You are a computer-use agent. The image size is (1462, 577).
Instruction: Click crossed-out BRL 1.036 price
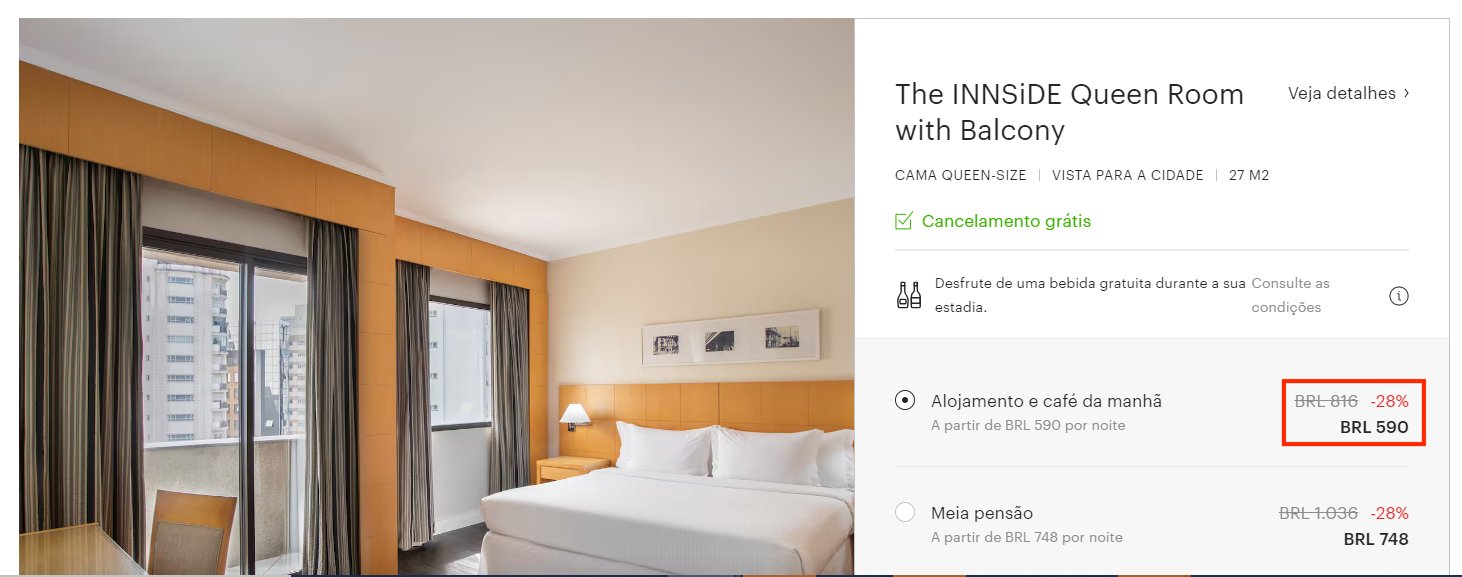1318,513
